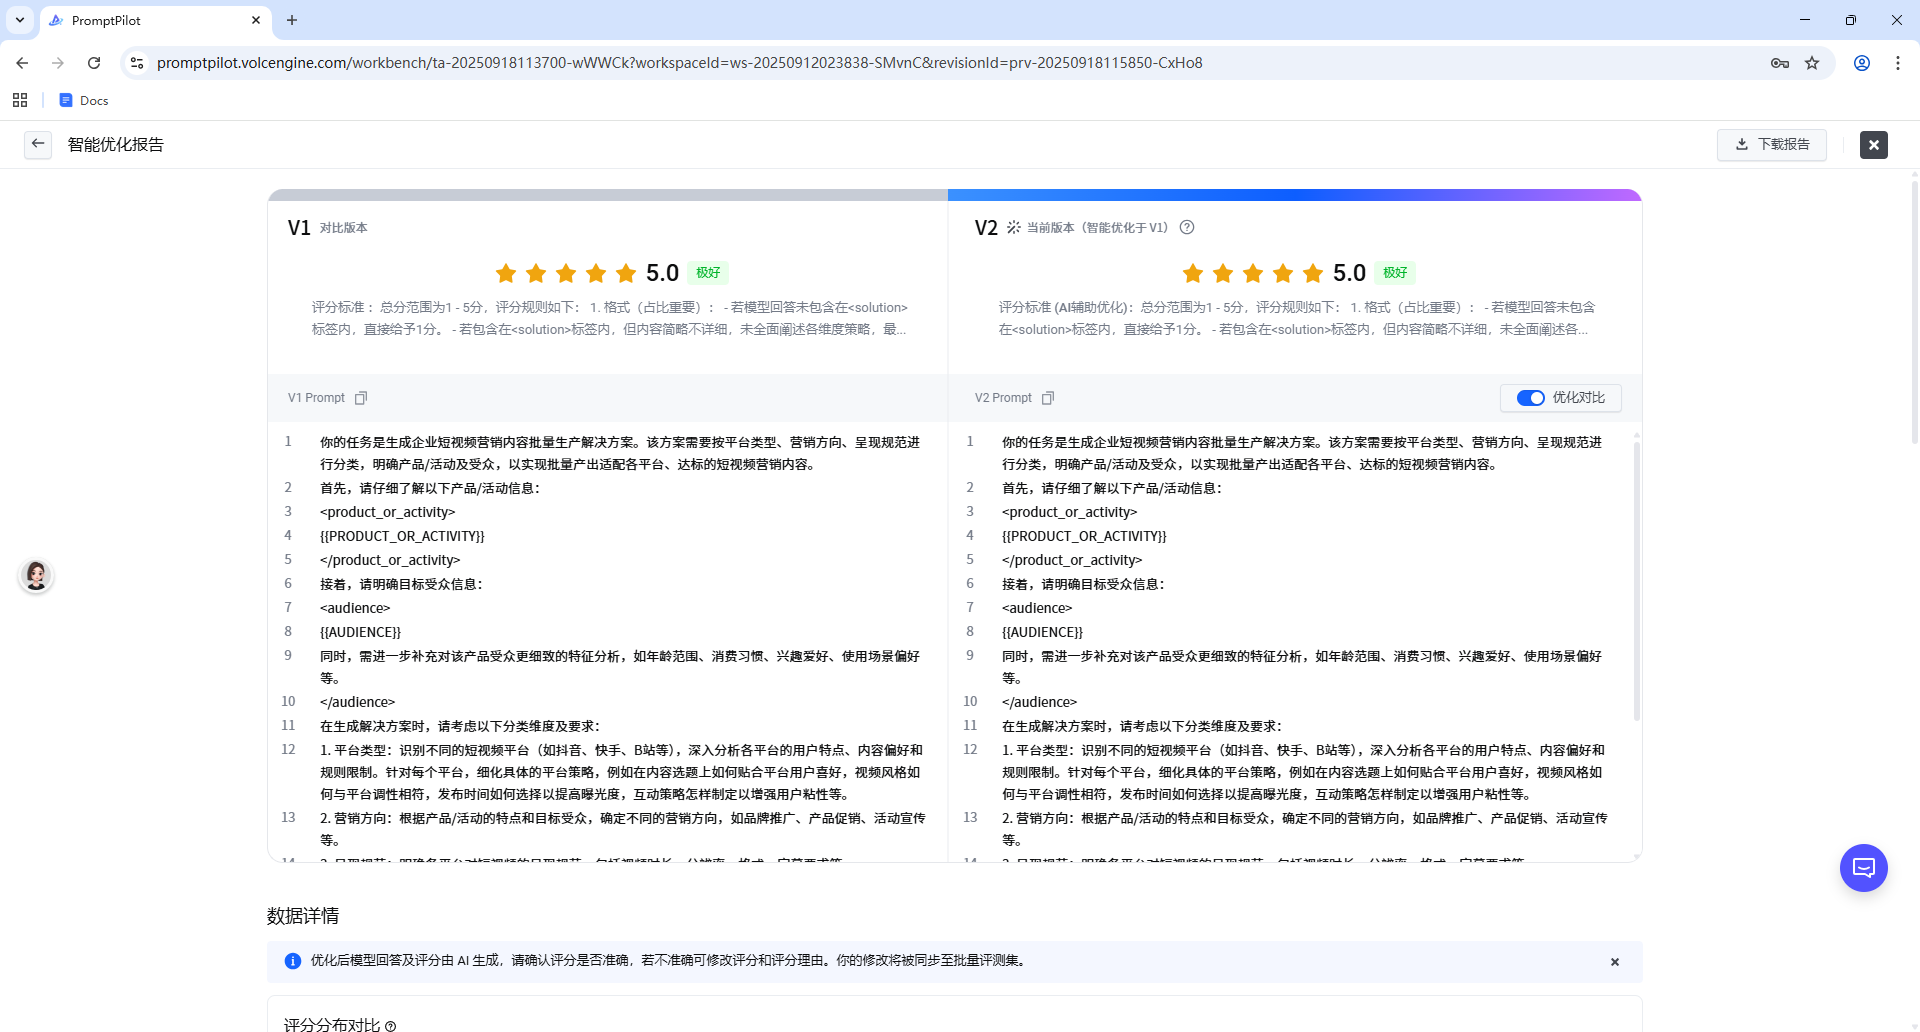Copy the V2 Prompt using its copy icon

tap(1048, 398)
